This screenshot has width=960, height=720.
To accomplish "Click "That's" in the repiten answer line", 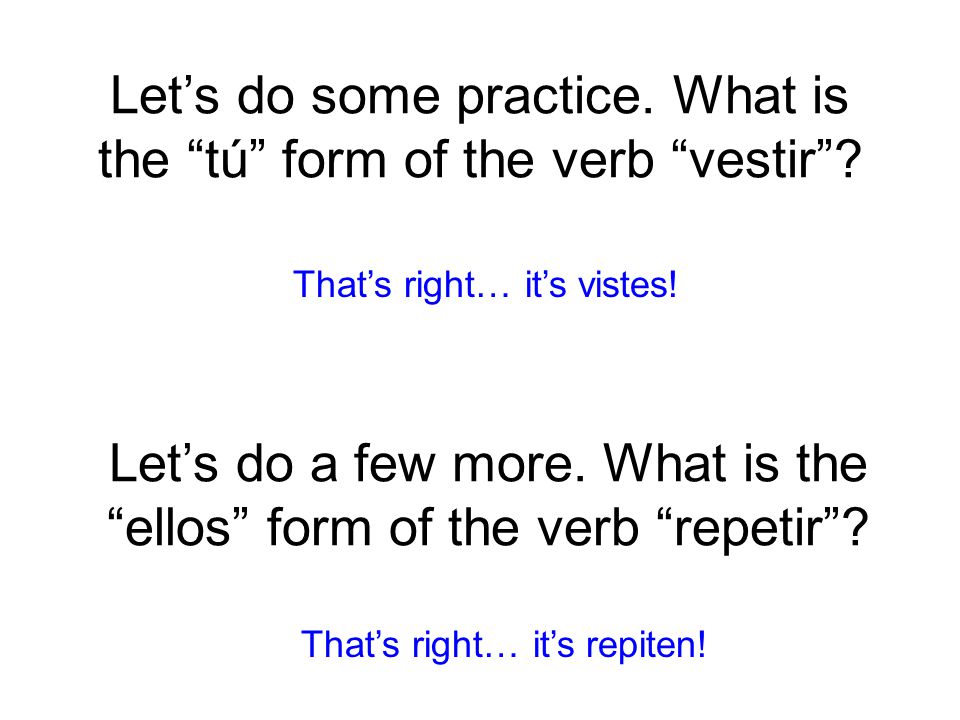I will coord(350,644).
